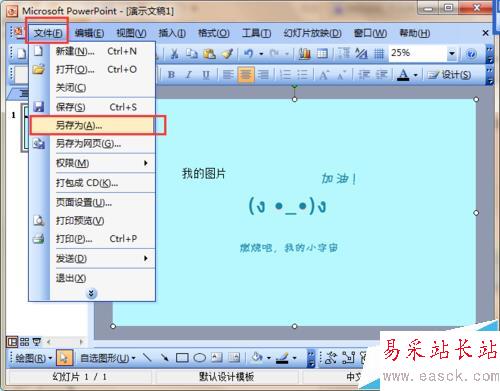
Task: Click the Insert Chart icon
Action: 304,53
